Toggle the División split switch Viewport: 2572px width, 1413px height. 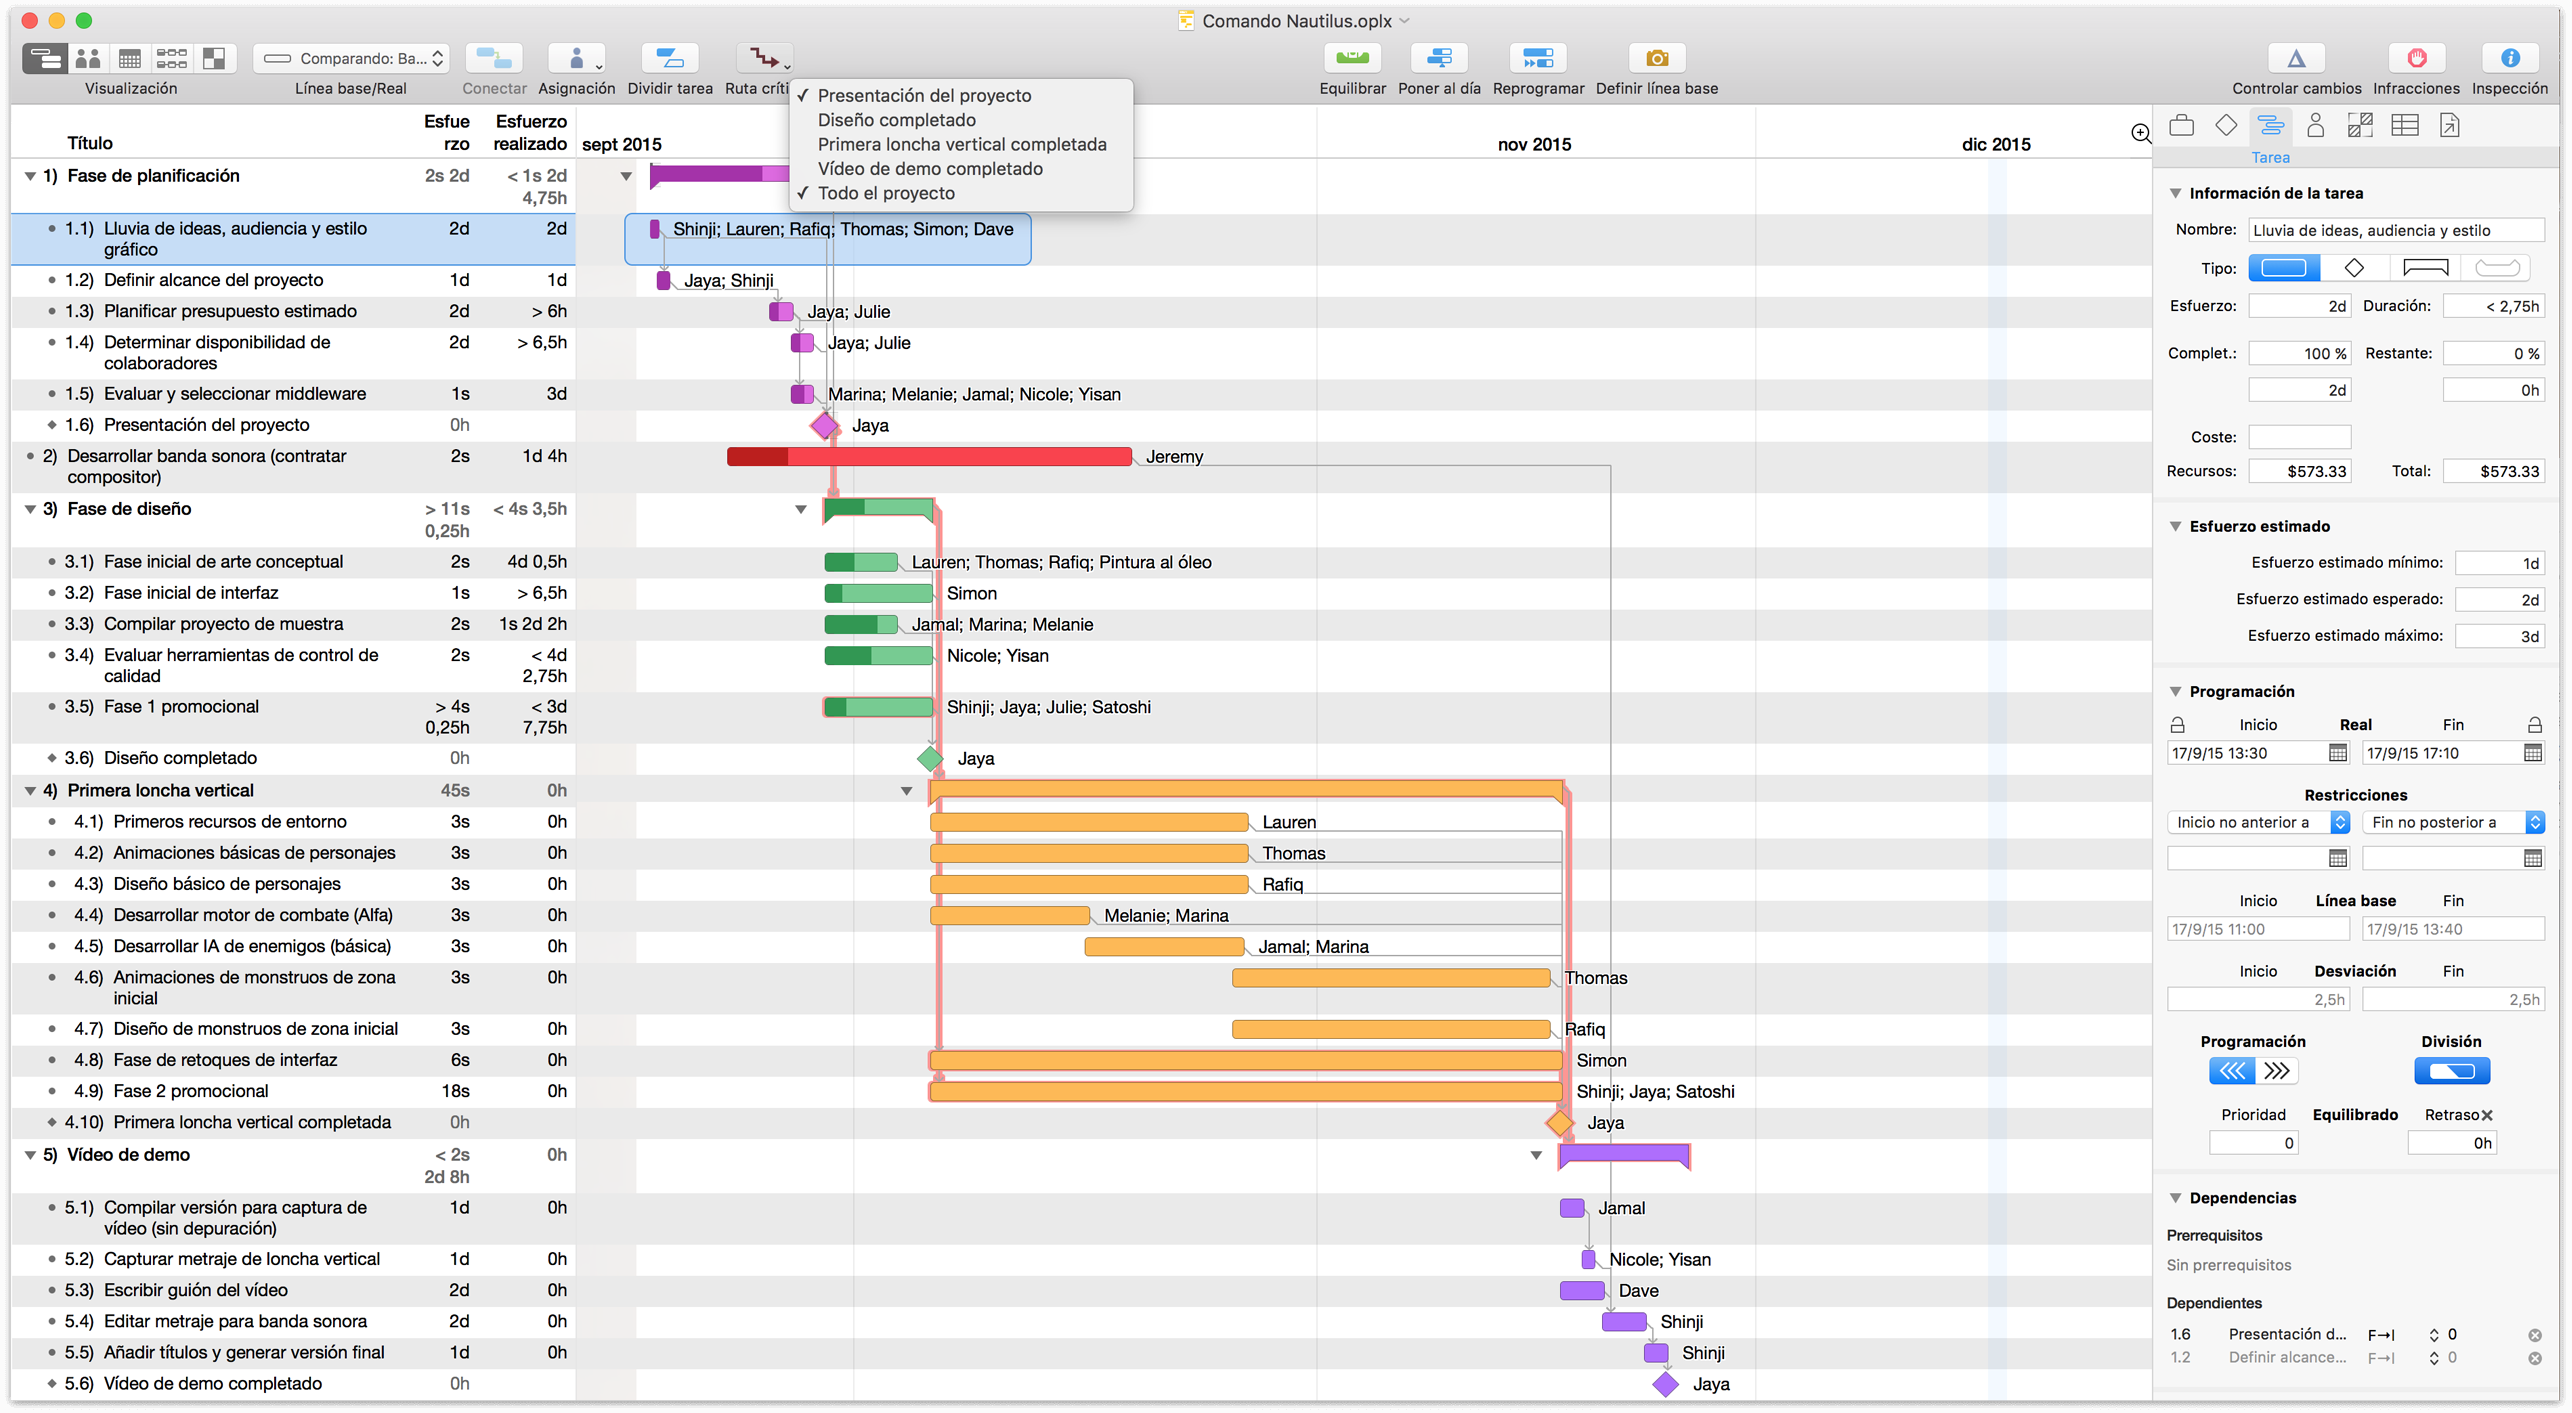(2451, 1071)
